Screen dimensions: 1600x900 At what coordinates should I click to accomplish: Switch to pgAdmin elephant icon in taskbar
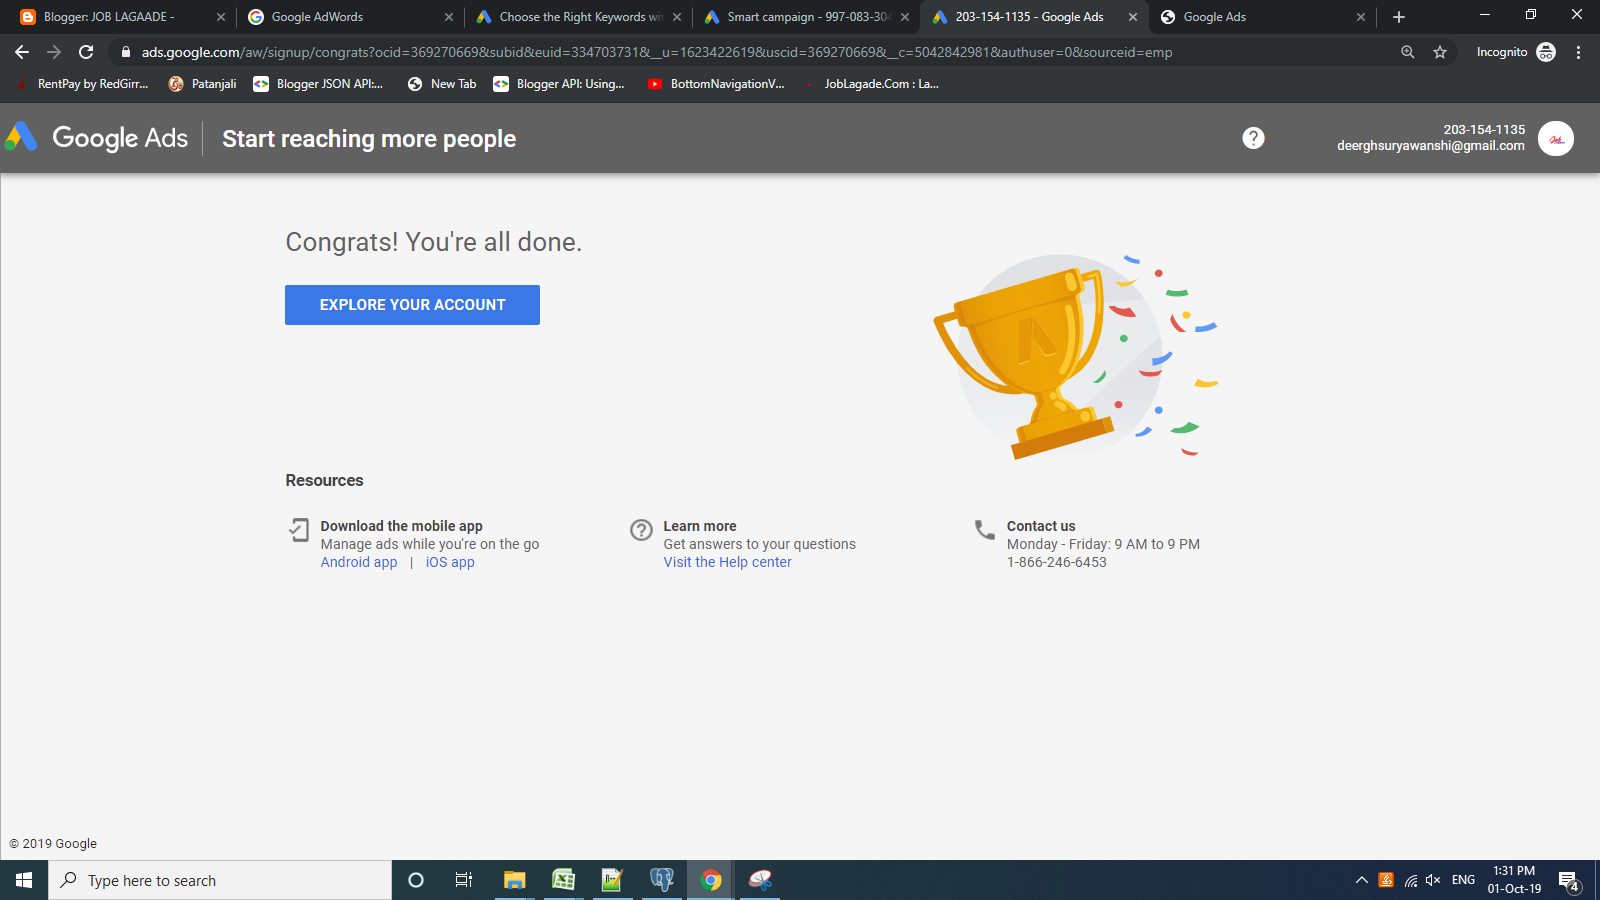tap(661, 880)
